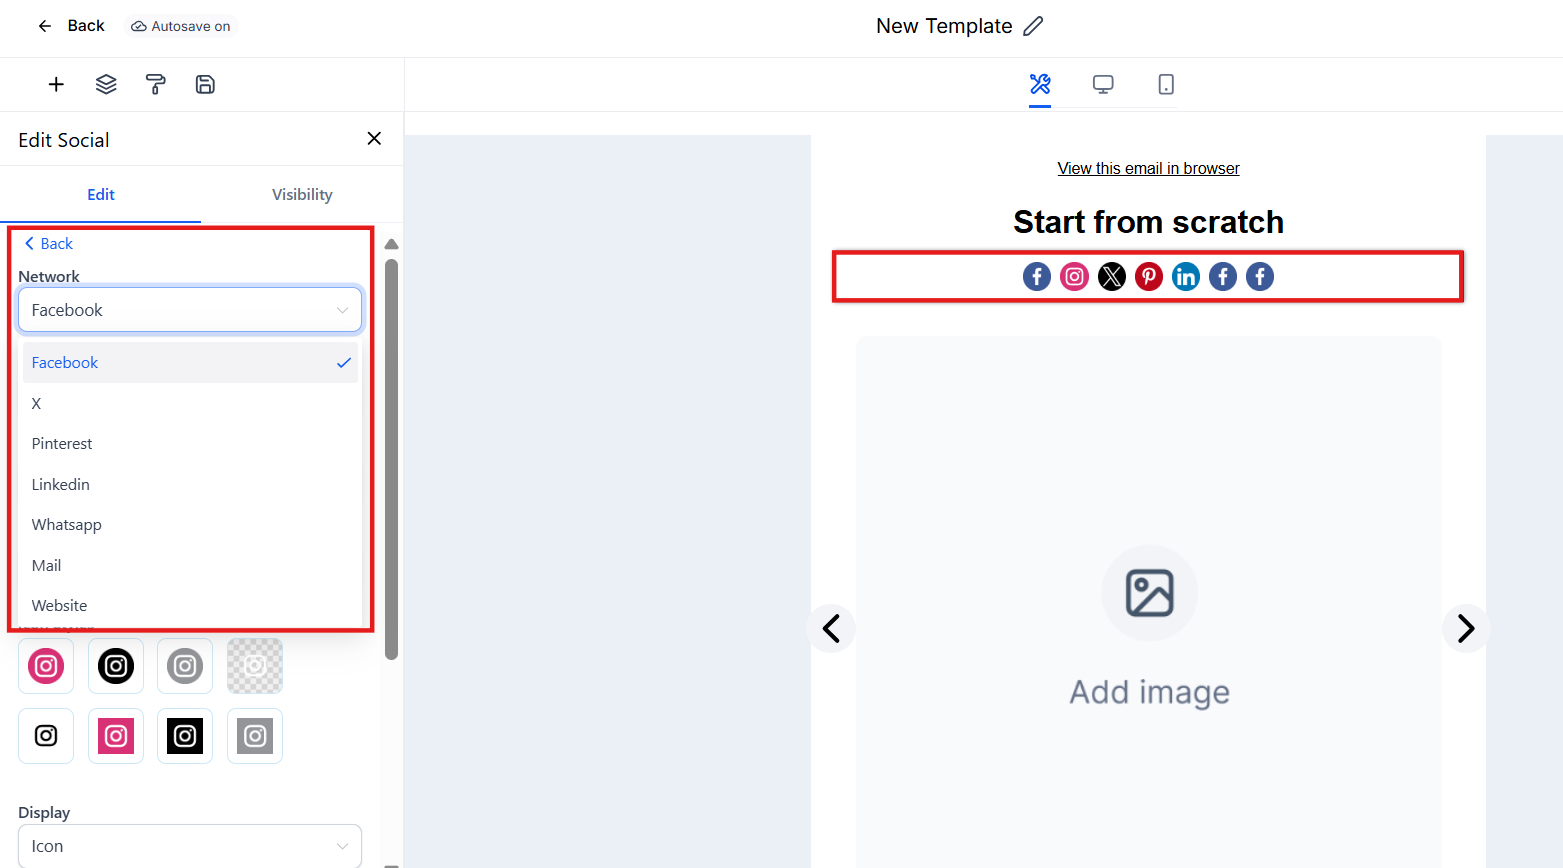This screenshot has width=1563, height=868.
Task: Open the layers panel icon
Action: pos(106,85)
